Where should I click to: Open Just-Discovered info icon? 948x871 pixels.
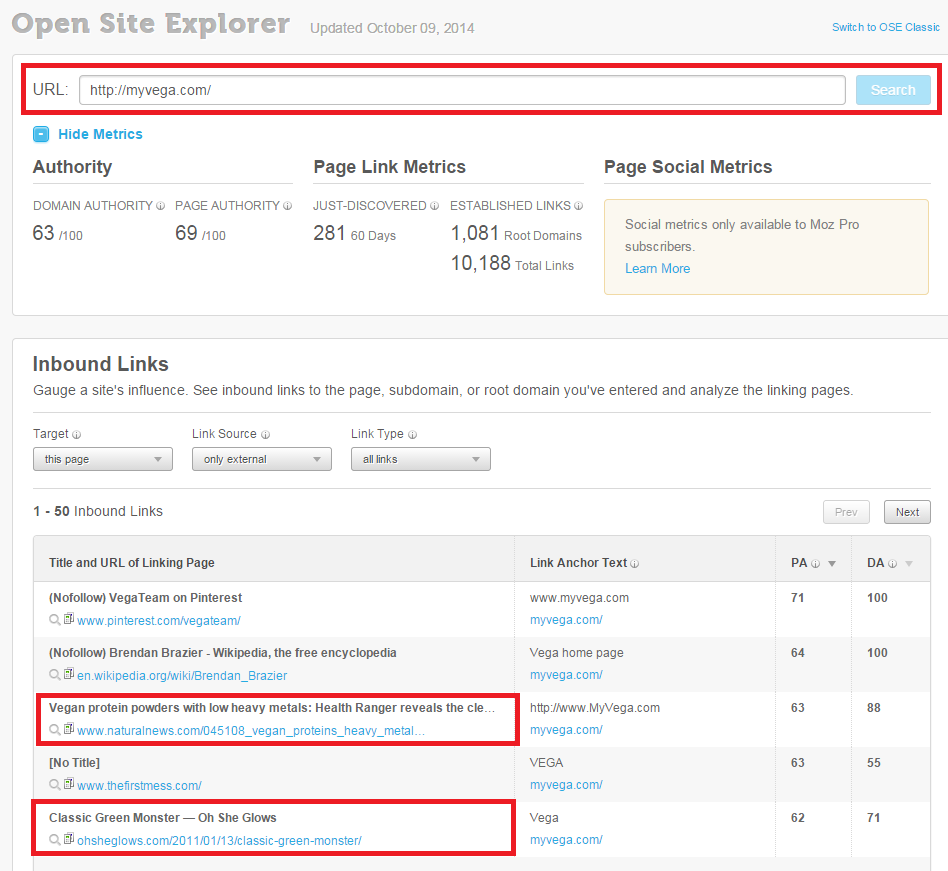pyautogui.click(x=434, y=206)
